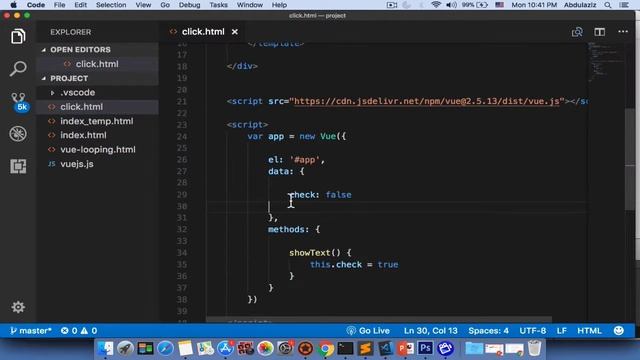Open the Selection menu

pyautogui.click(x=111, y=5)
